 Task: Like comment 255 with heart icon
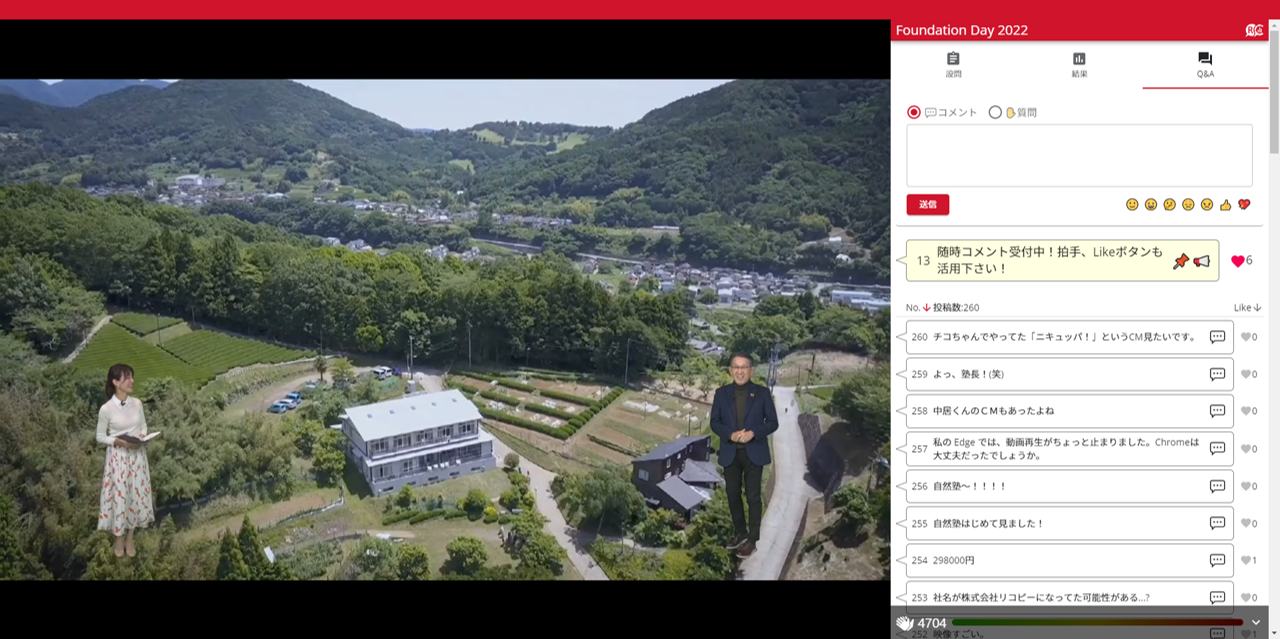tap(1246, 523)
